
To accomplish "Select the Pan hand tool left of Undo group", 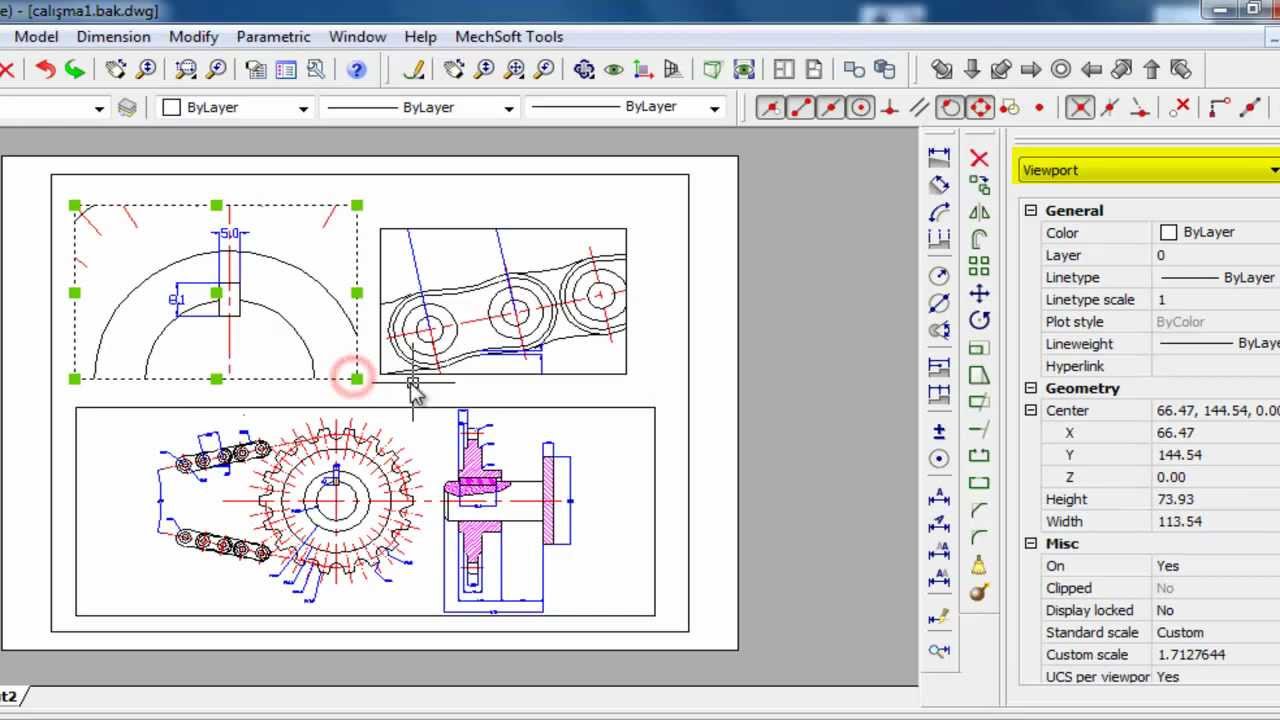I will (116, 69).
